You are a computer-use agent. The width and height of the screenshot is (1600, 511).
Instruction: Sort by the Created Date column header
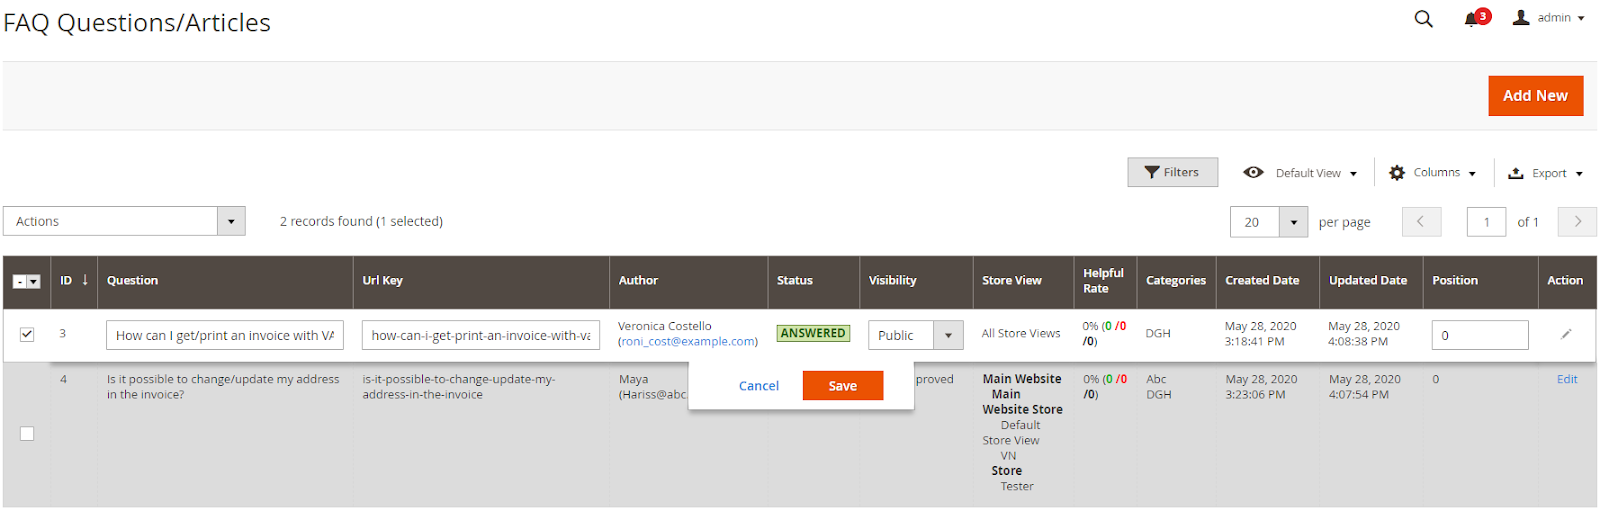click(1262, 281)
